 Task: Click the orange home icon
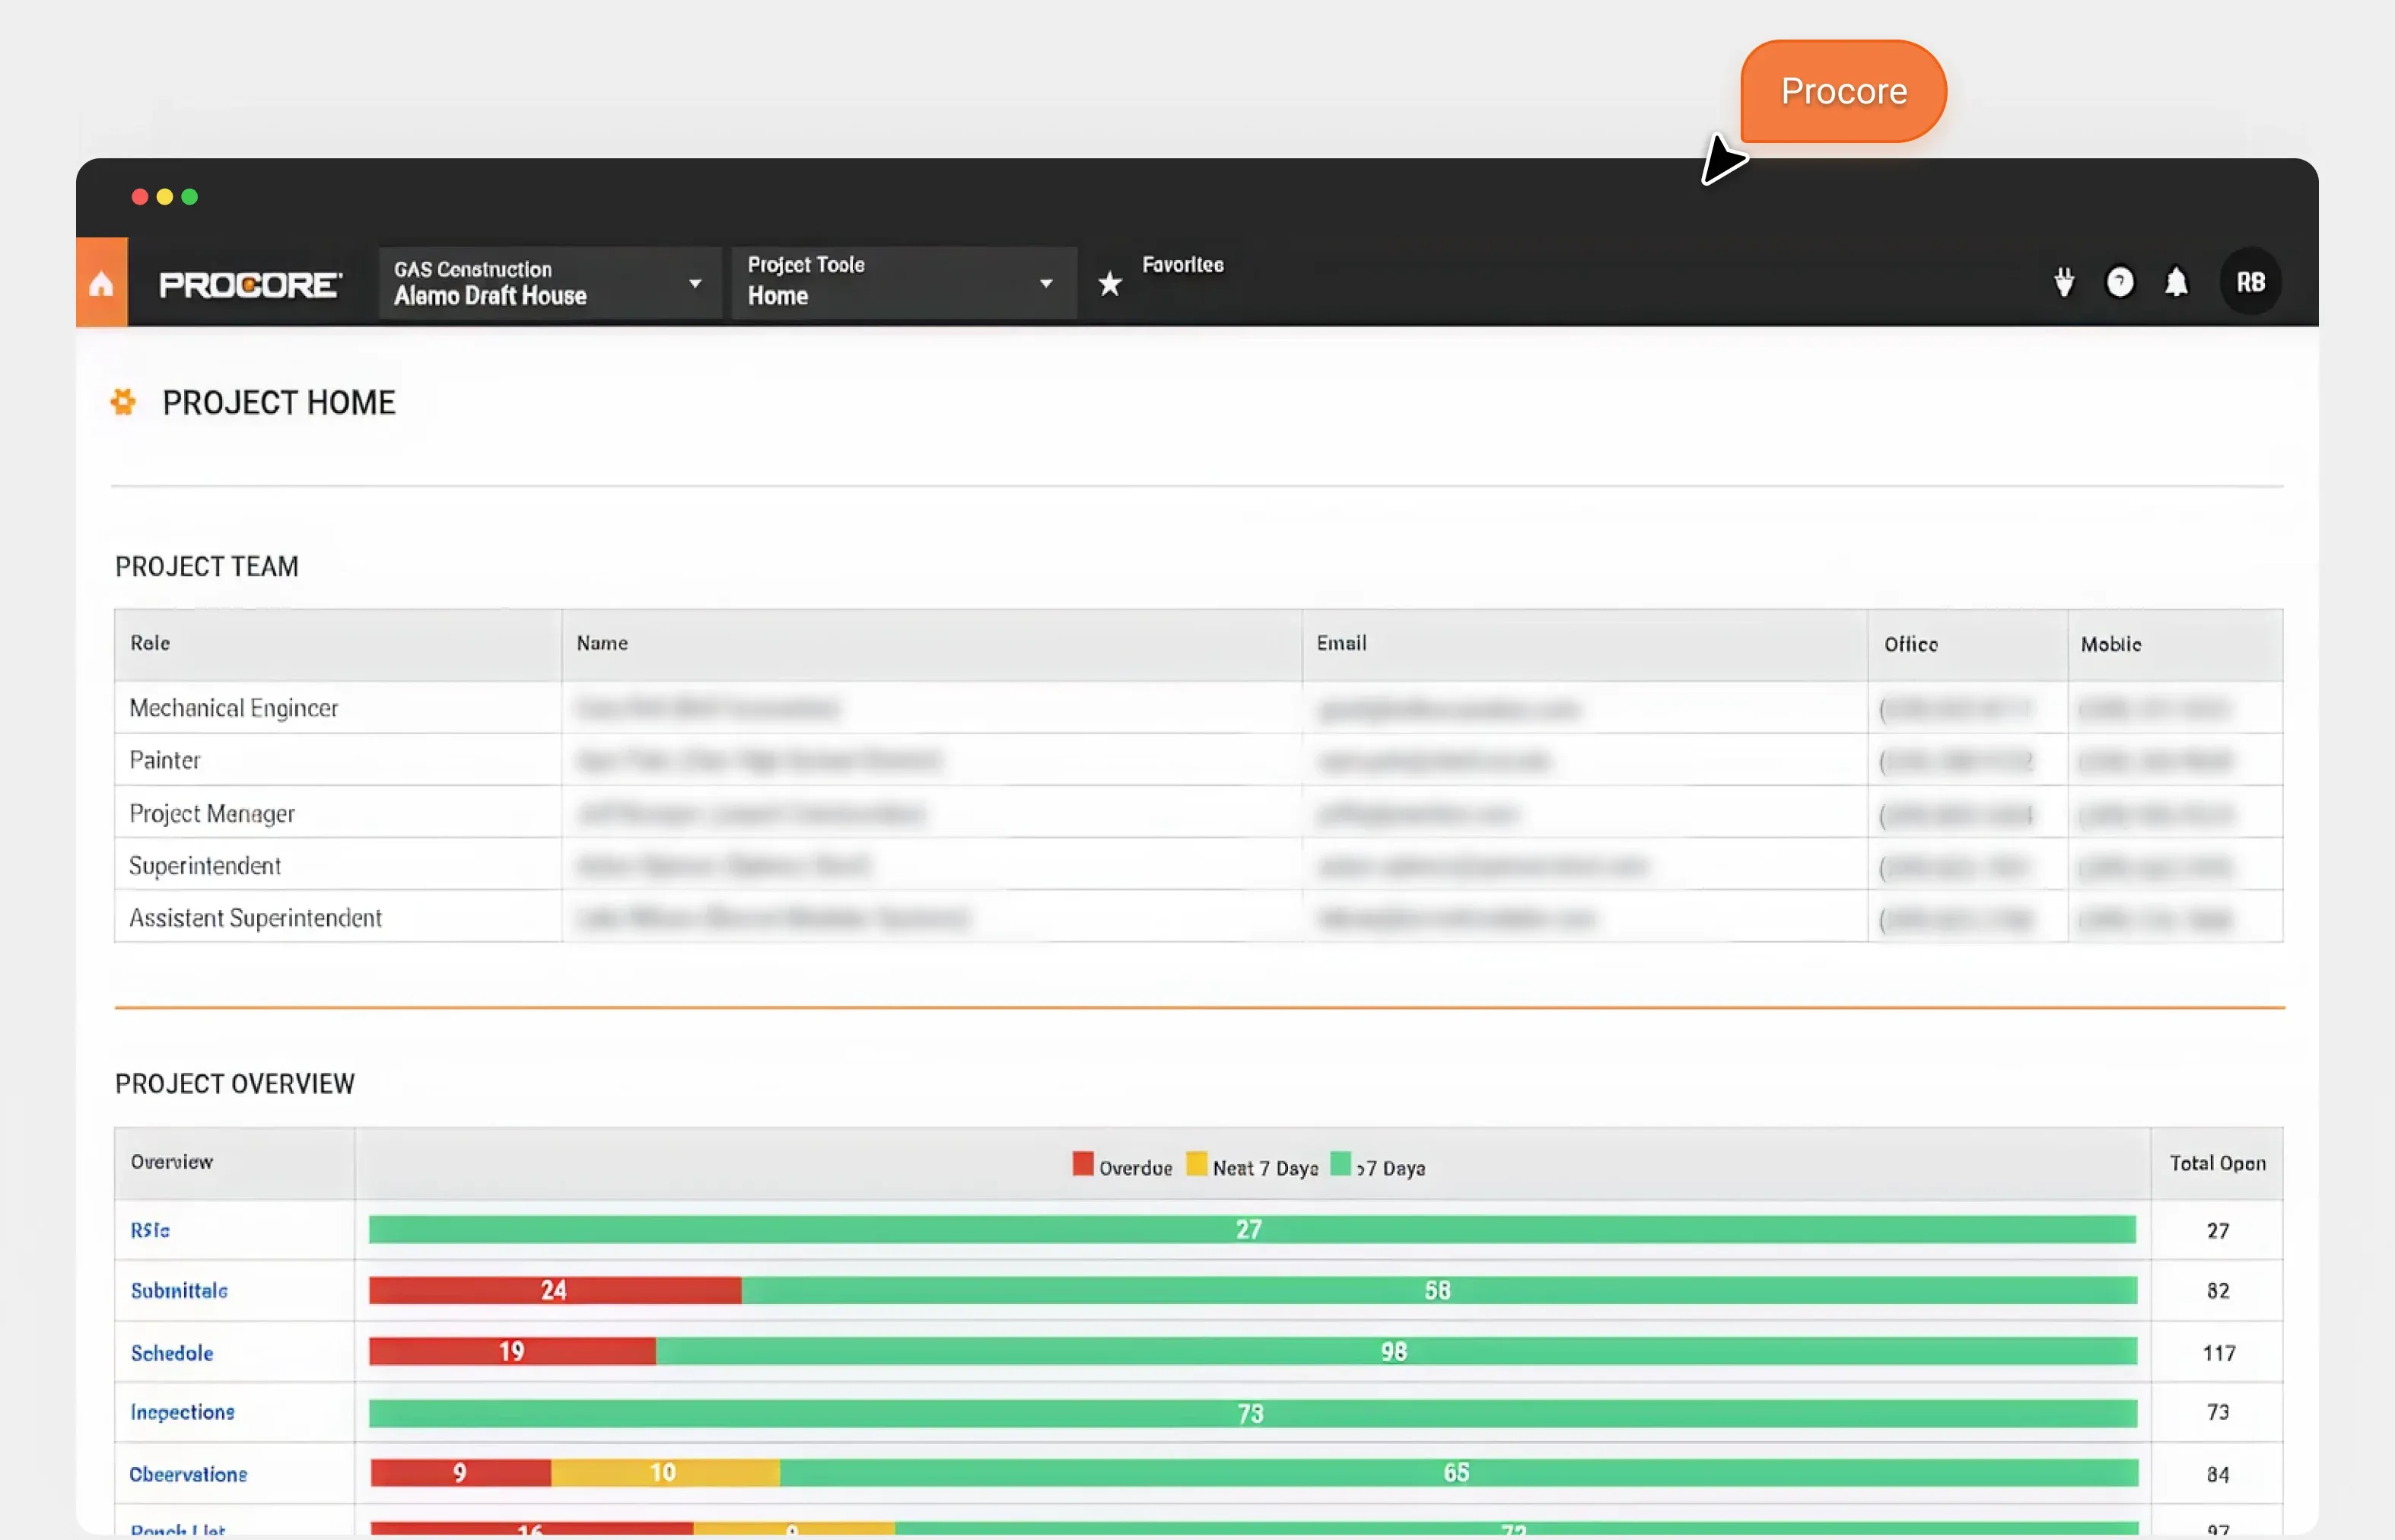pyautogui.click(x=101, y=283)
